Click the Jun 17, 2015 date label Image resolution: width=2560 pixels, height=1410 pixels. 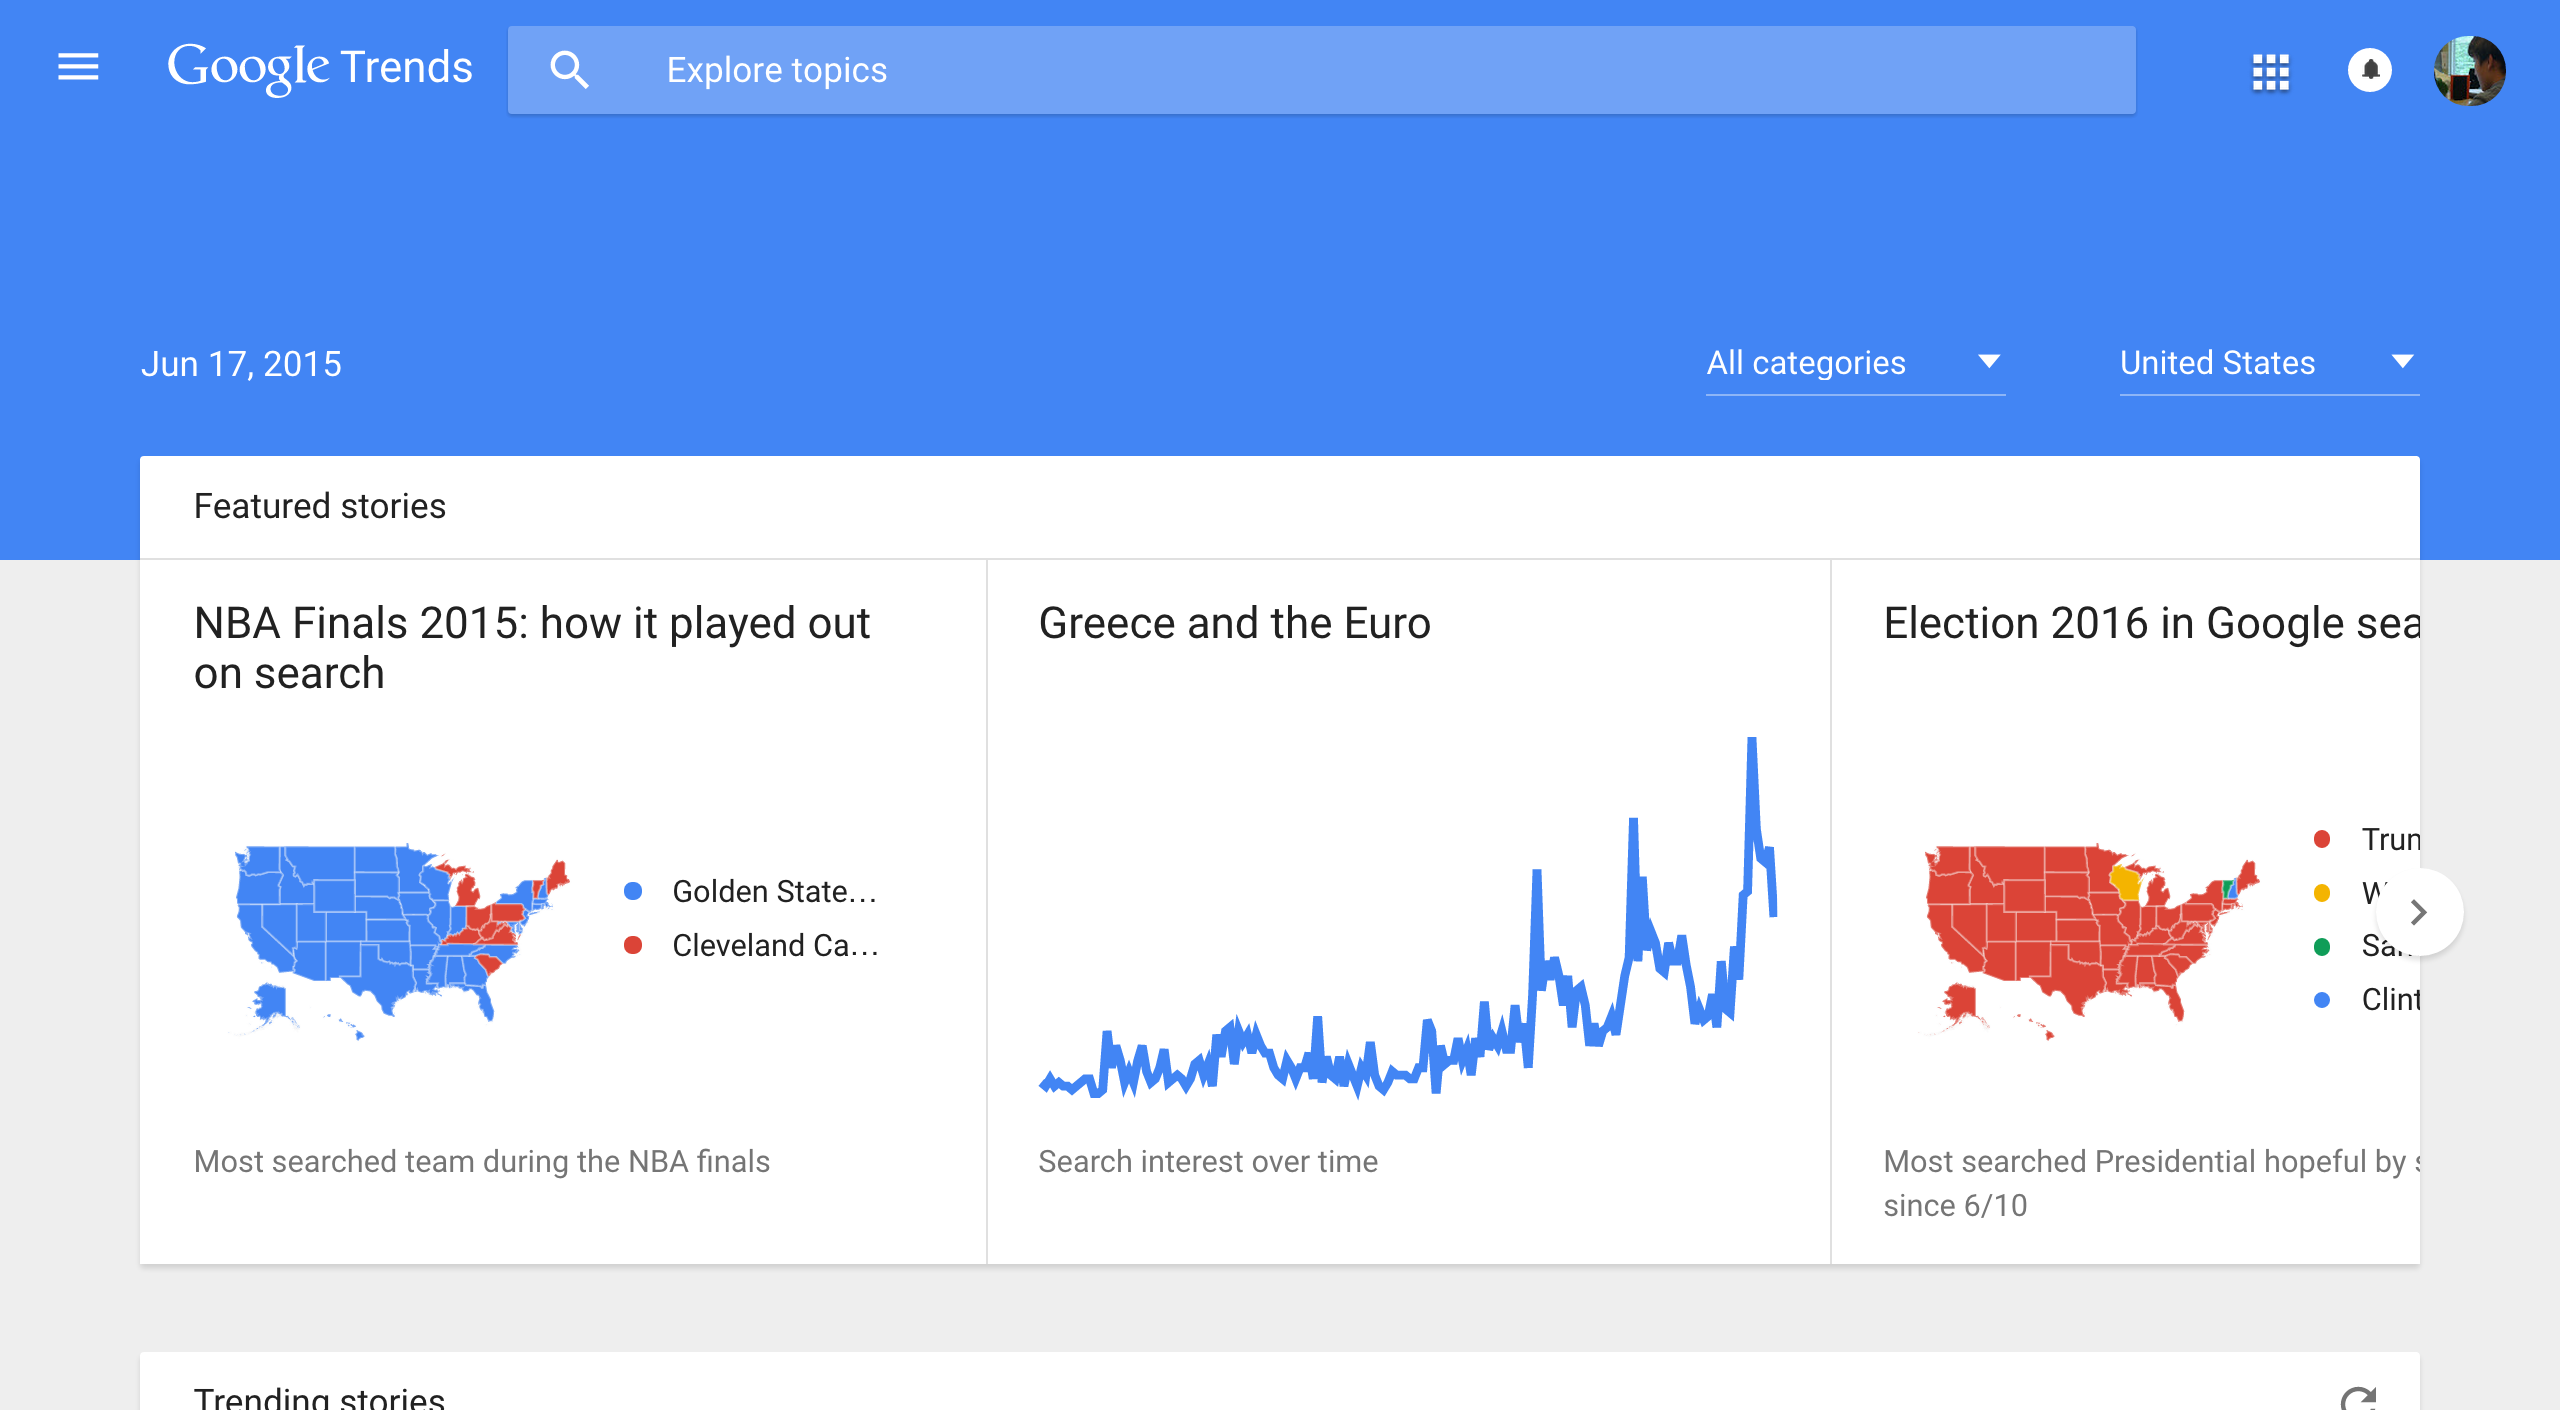pos(241,364)
